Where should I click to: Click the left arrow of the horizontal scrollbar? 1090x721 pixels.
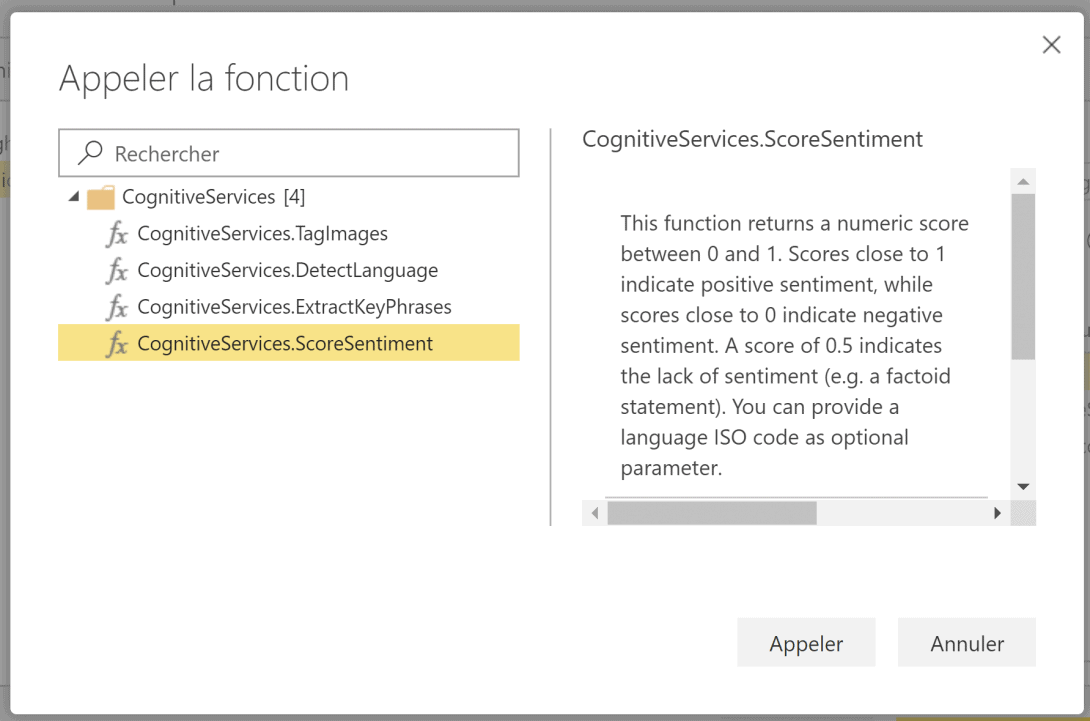coord(593,512)
